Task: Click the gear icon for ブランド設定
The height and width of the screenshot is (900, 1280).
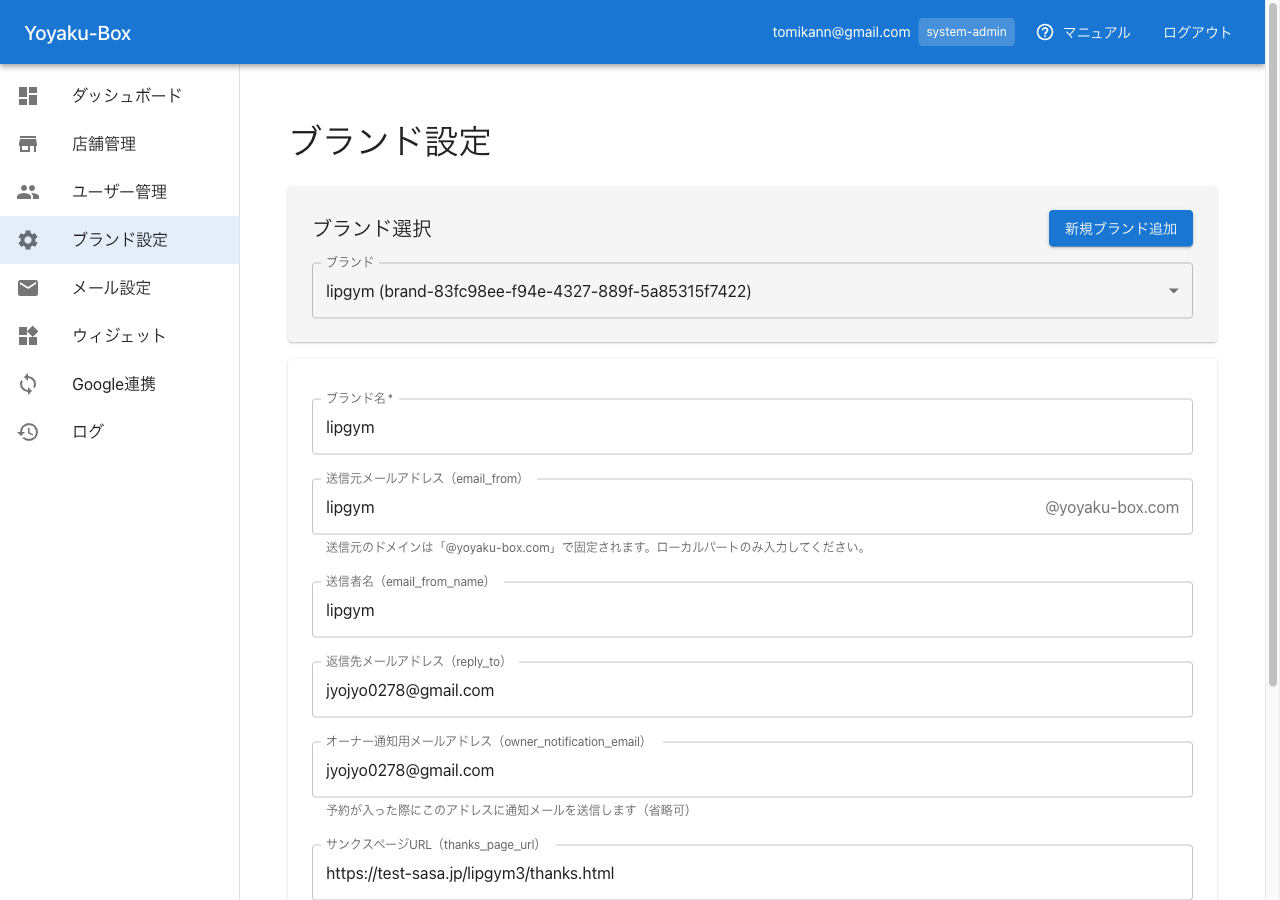Action: click(28, 240)
